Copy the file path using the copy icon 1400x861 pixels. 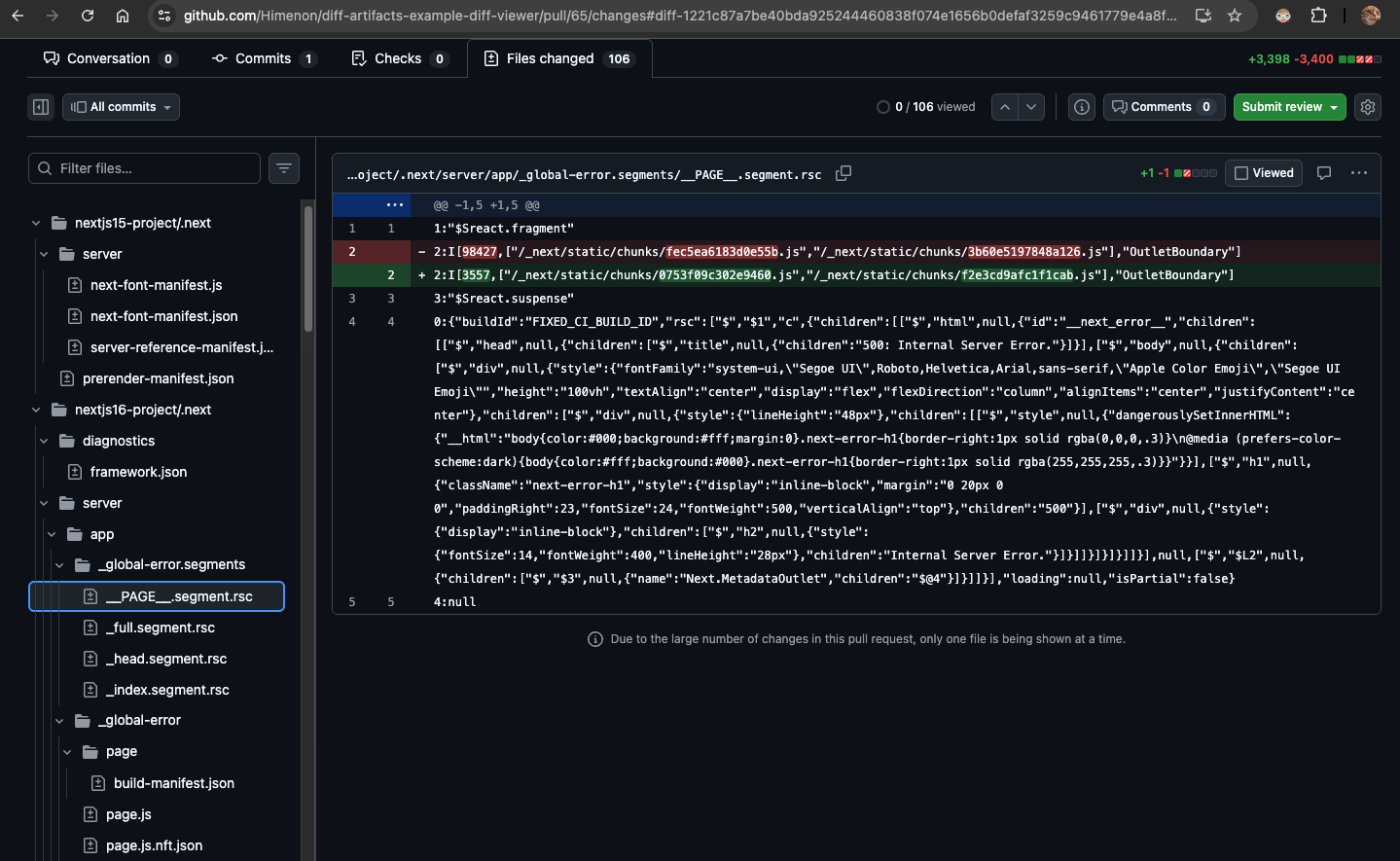[843, 173]
